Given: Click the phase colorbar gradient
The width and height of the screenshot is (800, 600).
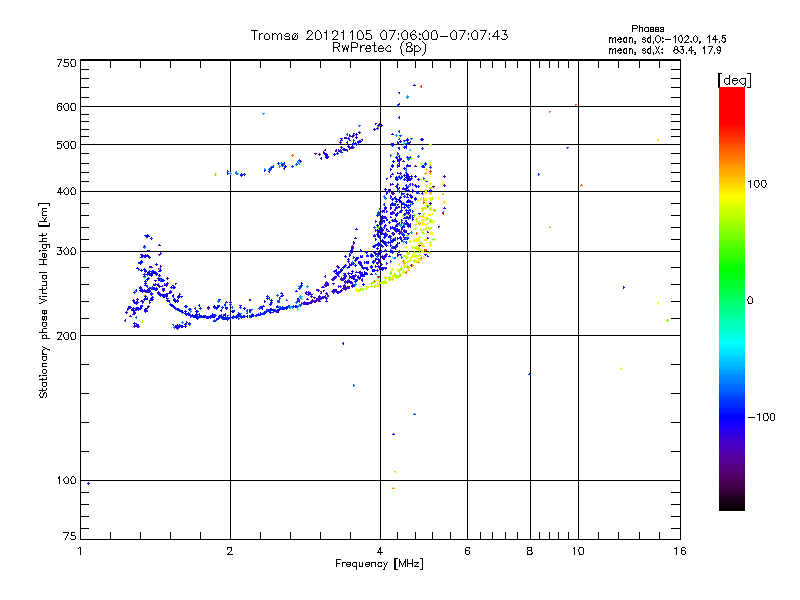Looking at the screenshot, I should pyautogui.click(x=732, y=298).
